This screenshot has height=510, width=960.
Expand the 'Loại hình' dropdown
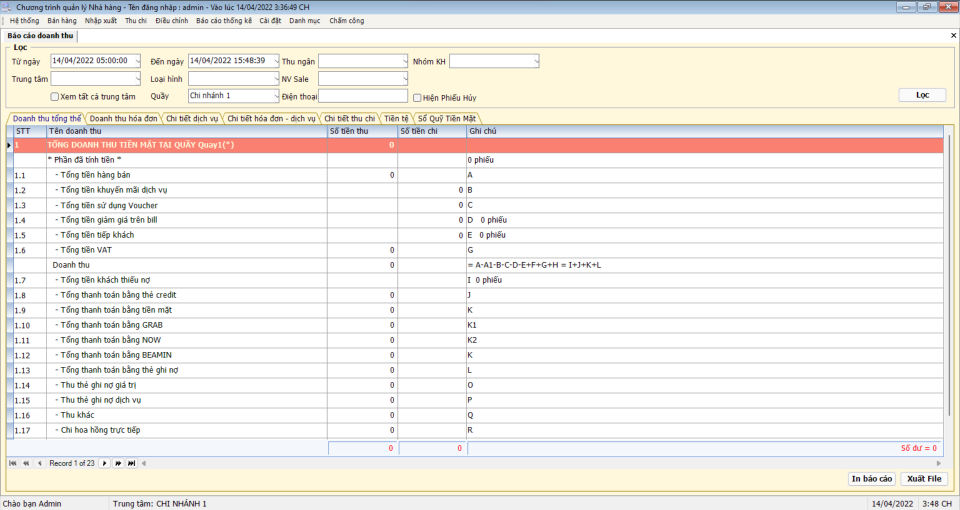(x=276, y=79)
